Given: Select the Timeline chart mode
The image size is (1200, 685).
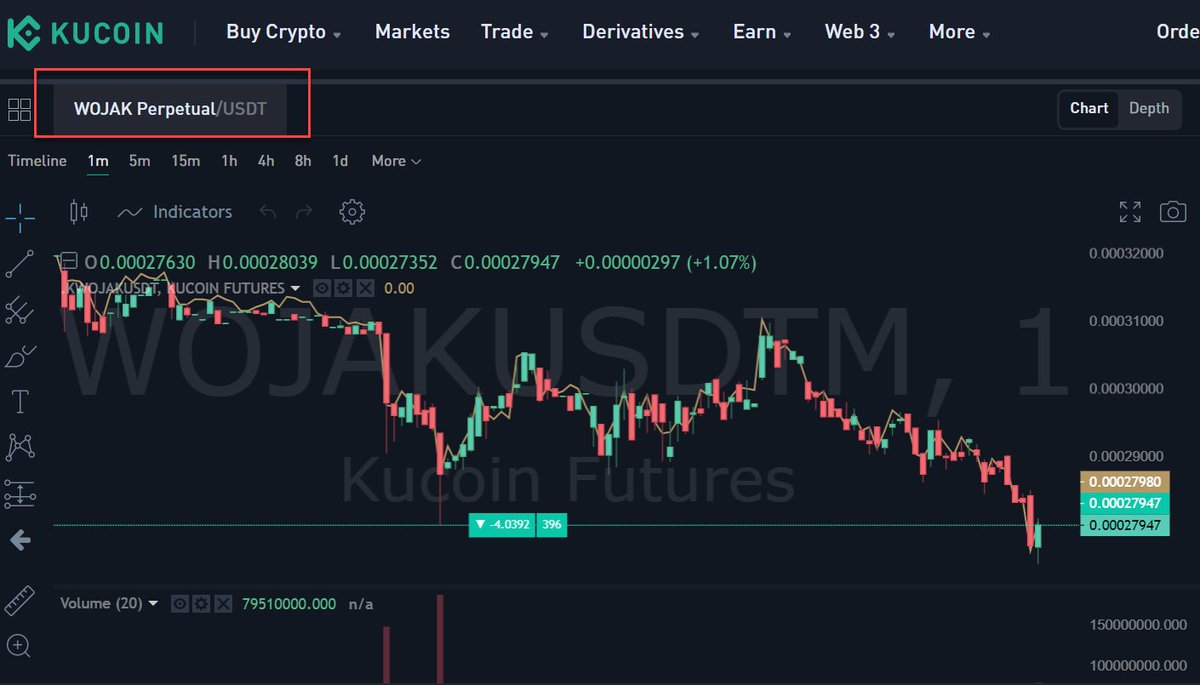Looking at the screenshot, I should pyautogui.click(x=37, y=161).
